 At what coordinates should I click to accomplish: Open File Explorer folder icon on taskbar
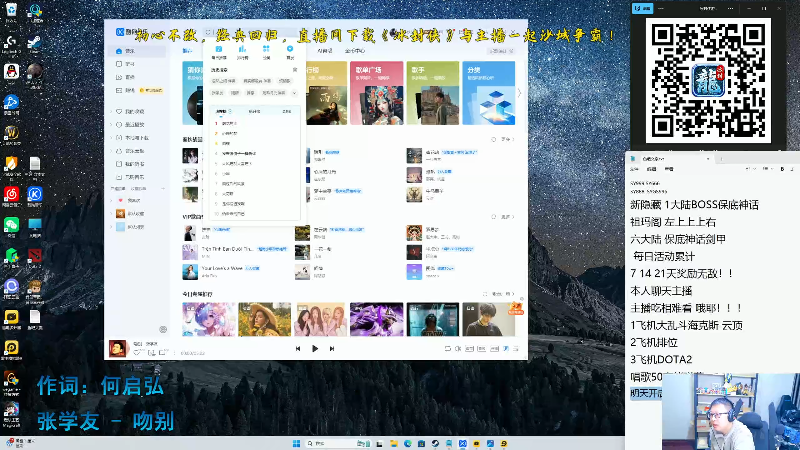pyautogui.click(x=394, y=443)
